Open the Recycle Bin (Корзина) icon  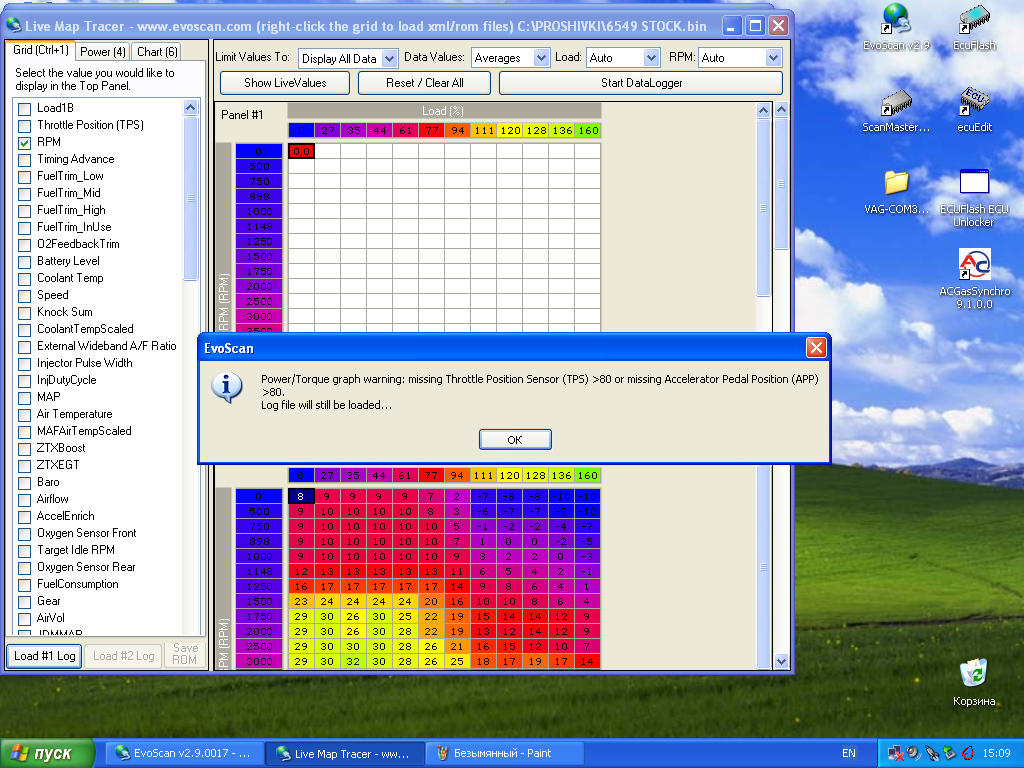click(974, 674)
